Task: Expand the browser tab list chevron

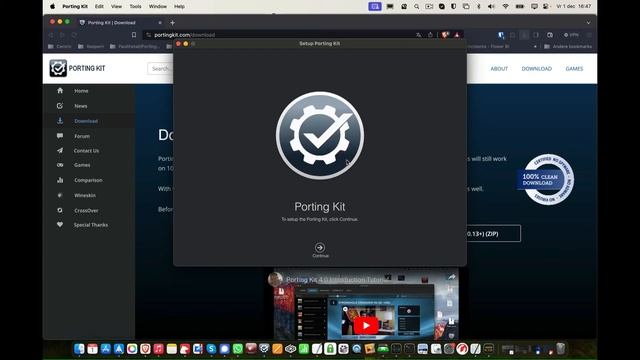Action: tap(588, 23)
